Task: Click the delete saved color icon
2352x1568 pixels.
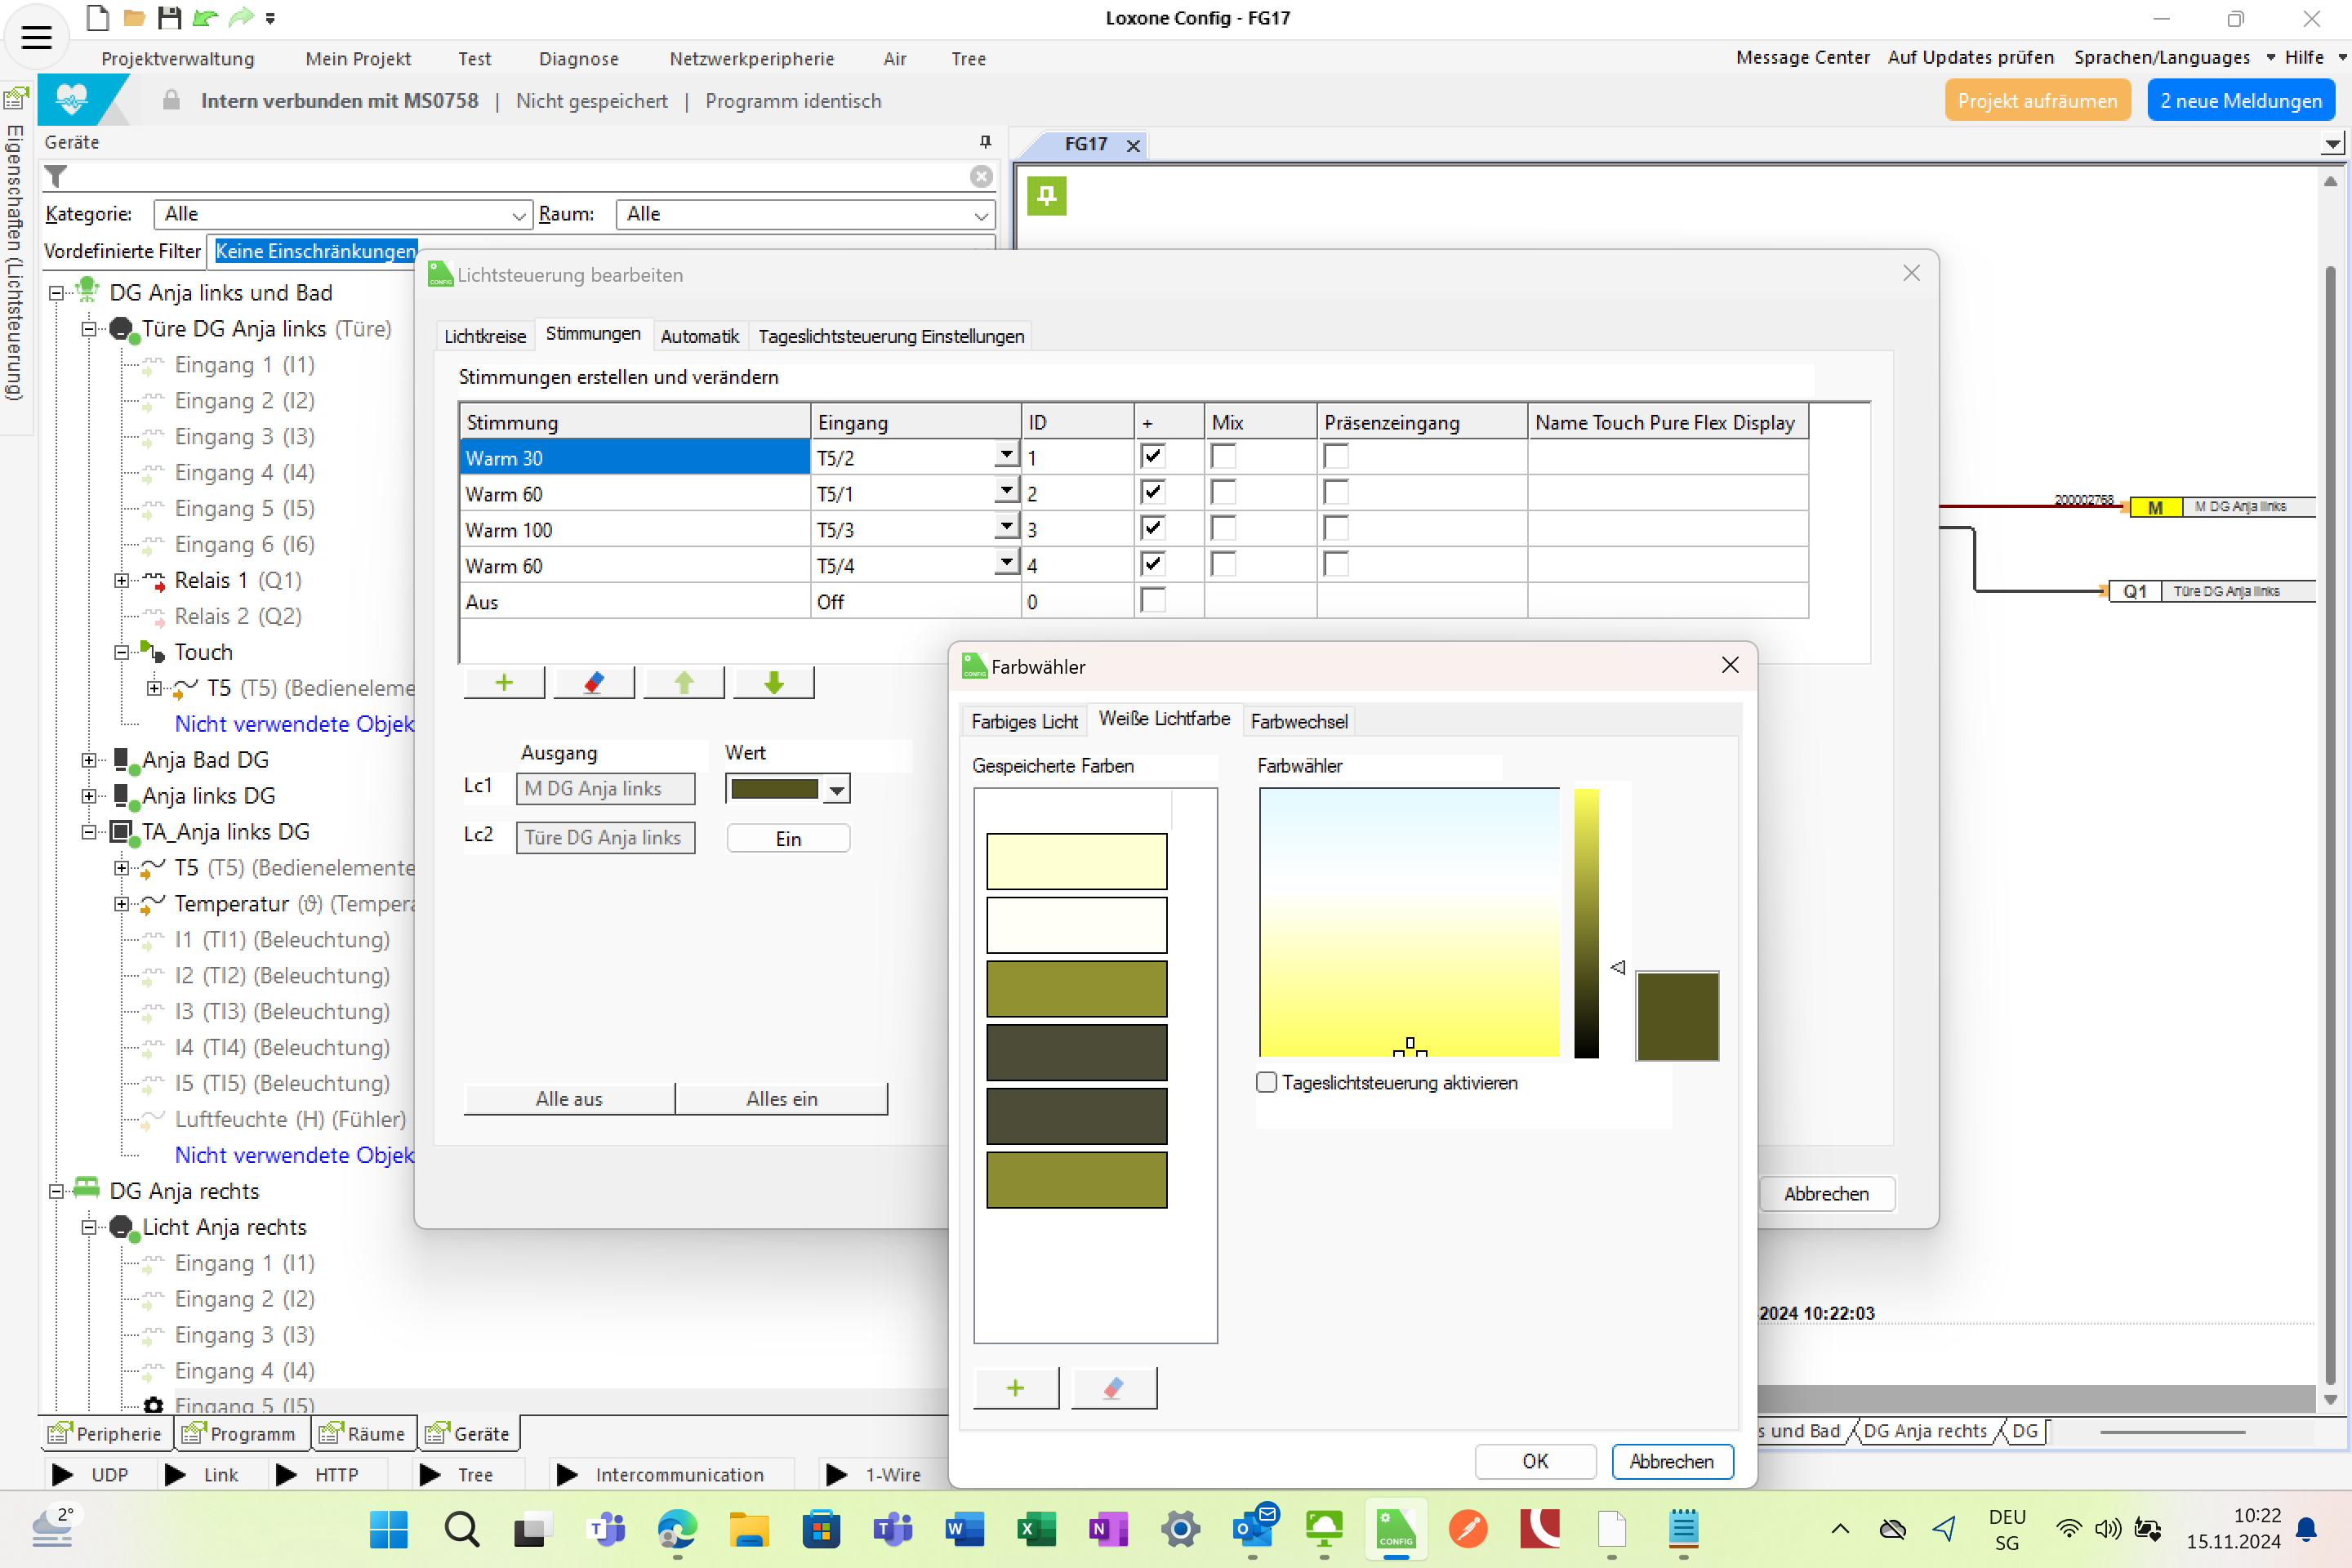Action: point(1113,1386)
